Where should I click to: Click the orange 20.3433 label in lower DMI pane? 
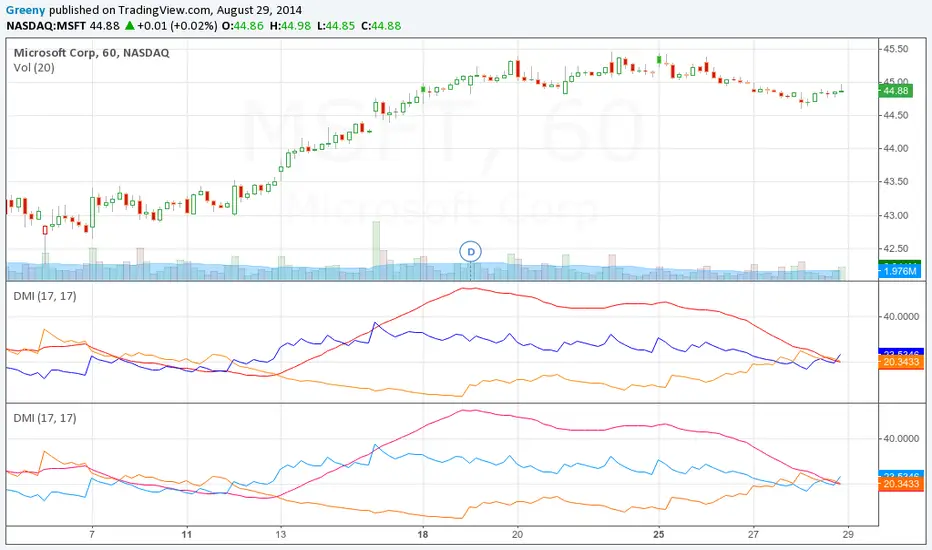click(x=900, y=483)
